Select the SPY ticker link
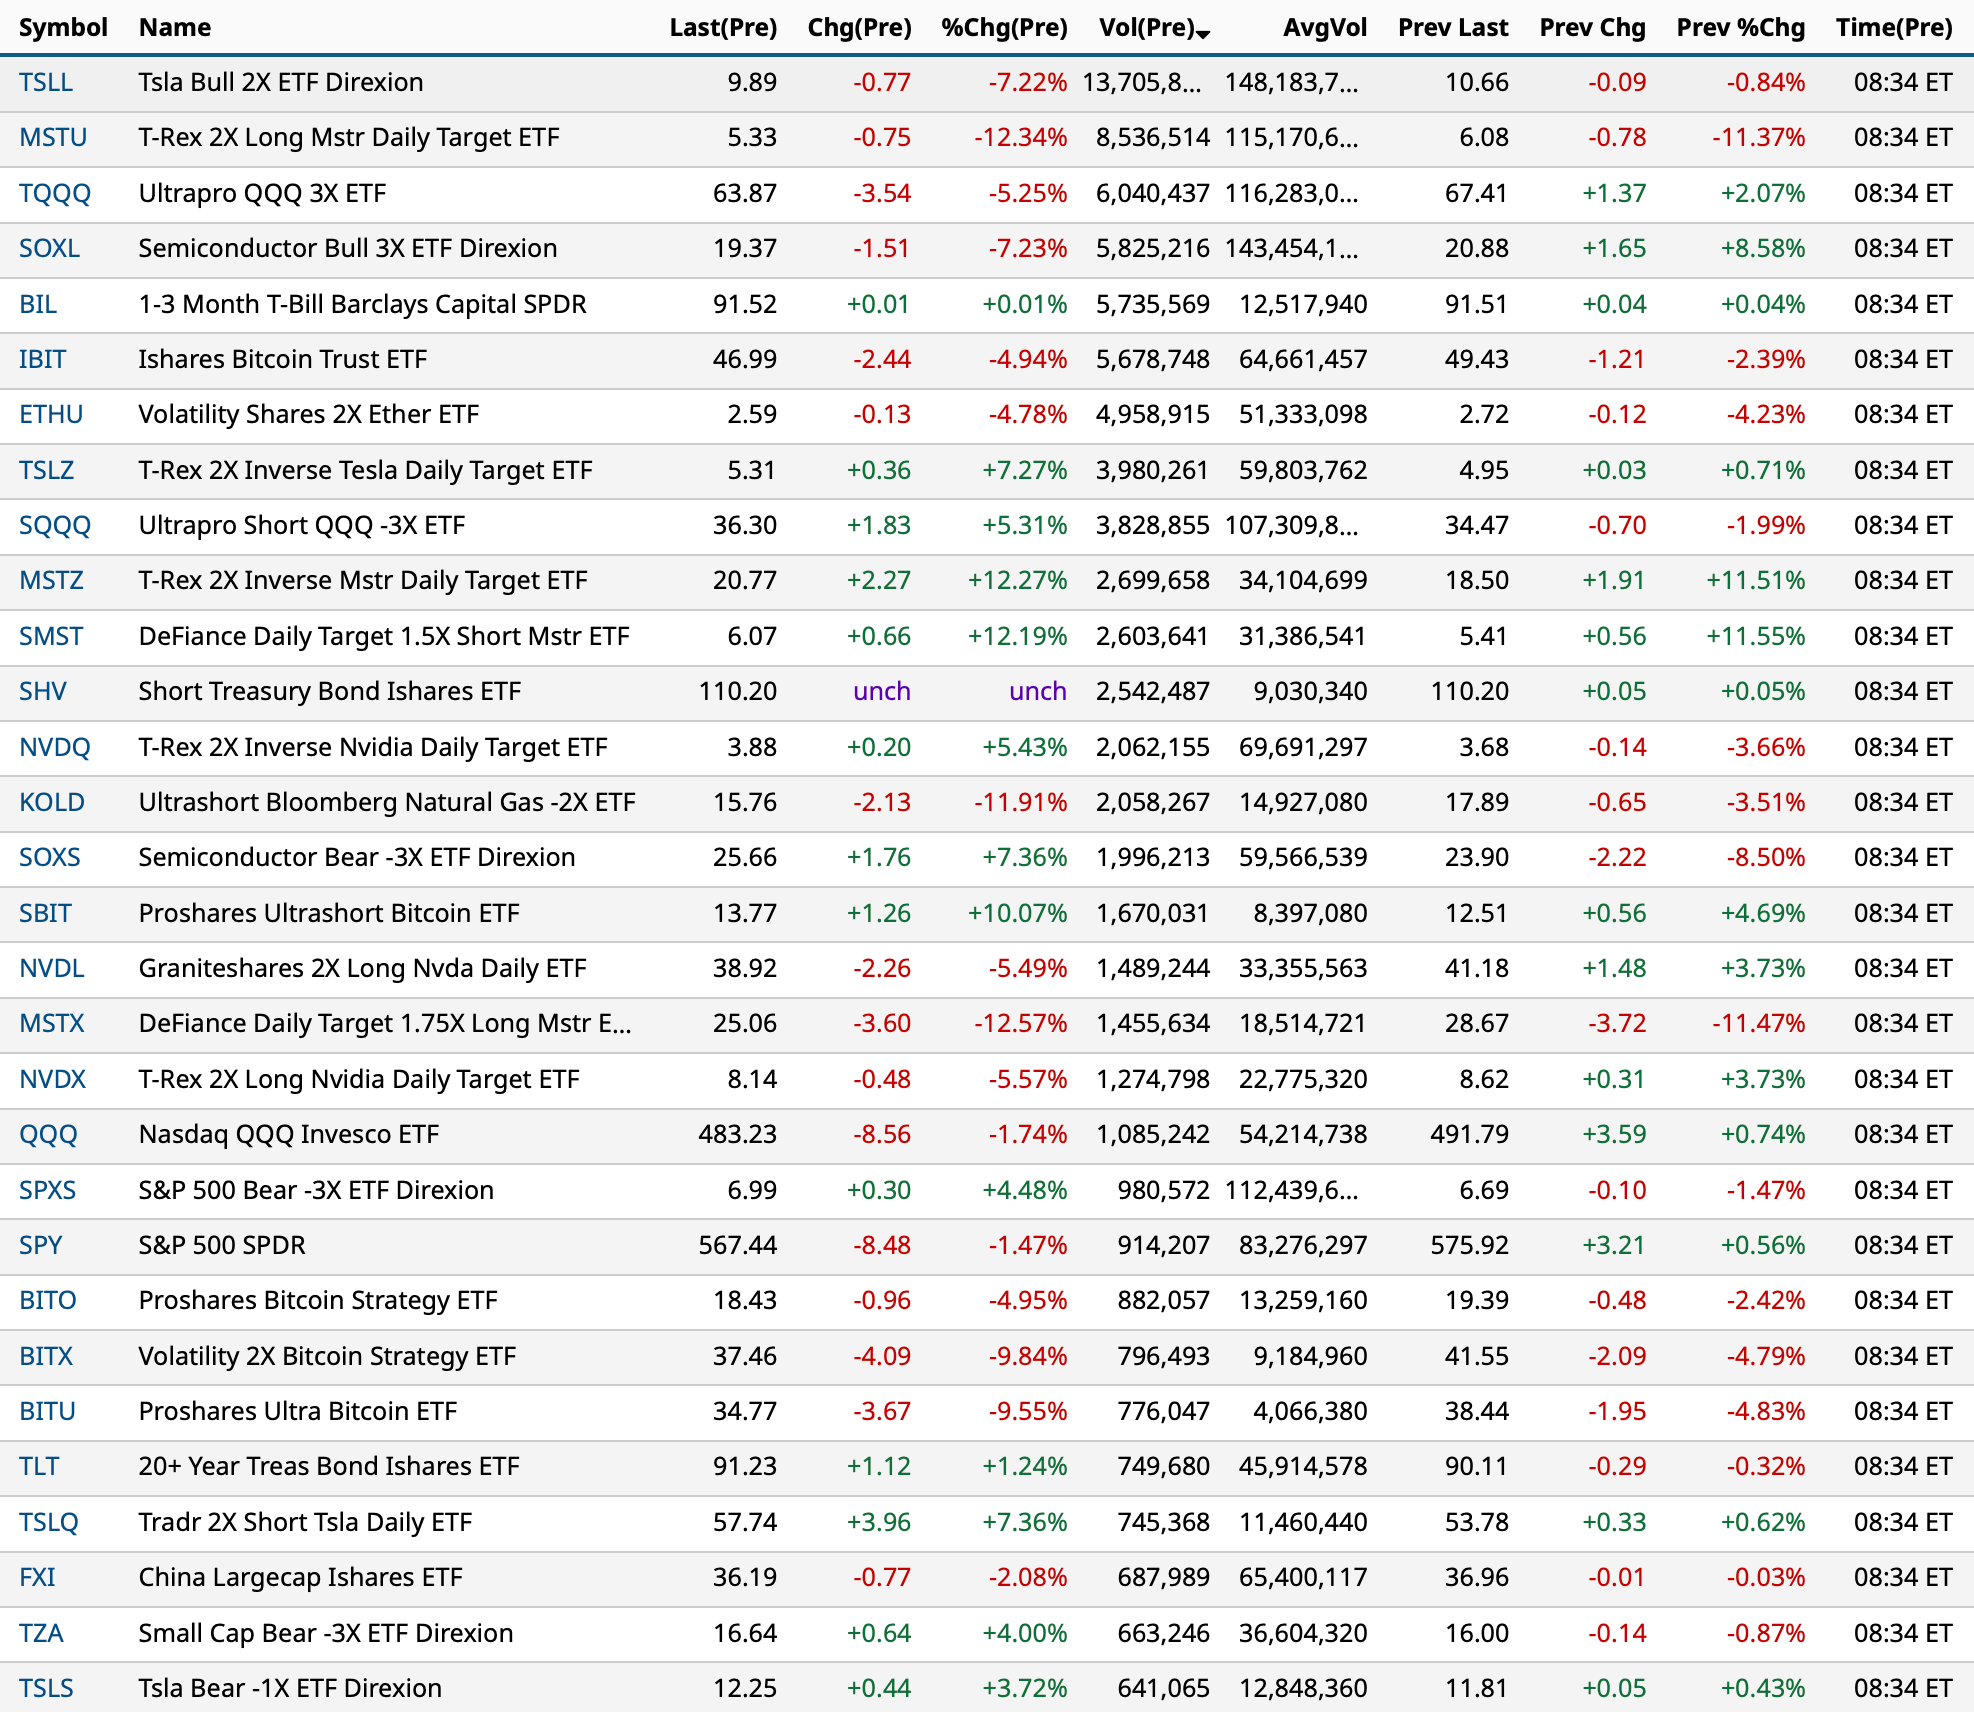The height and width of the screenshot is (1712, 1974). (41, 1245)
